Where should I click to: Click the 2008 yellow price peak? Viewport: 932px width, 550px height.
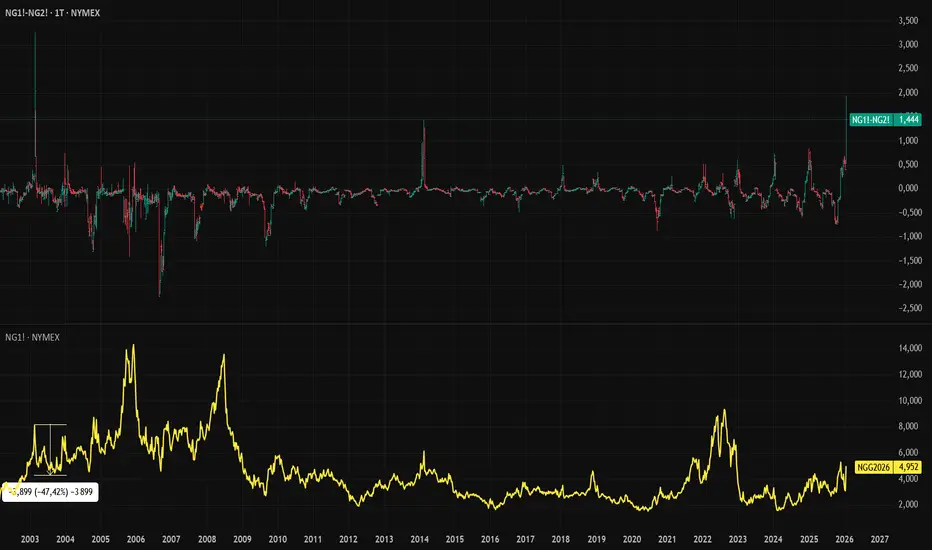pyautogui.click(x=223, y=356)
